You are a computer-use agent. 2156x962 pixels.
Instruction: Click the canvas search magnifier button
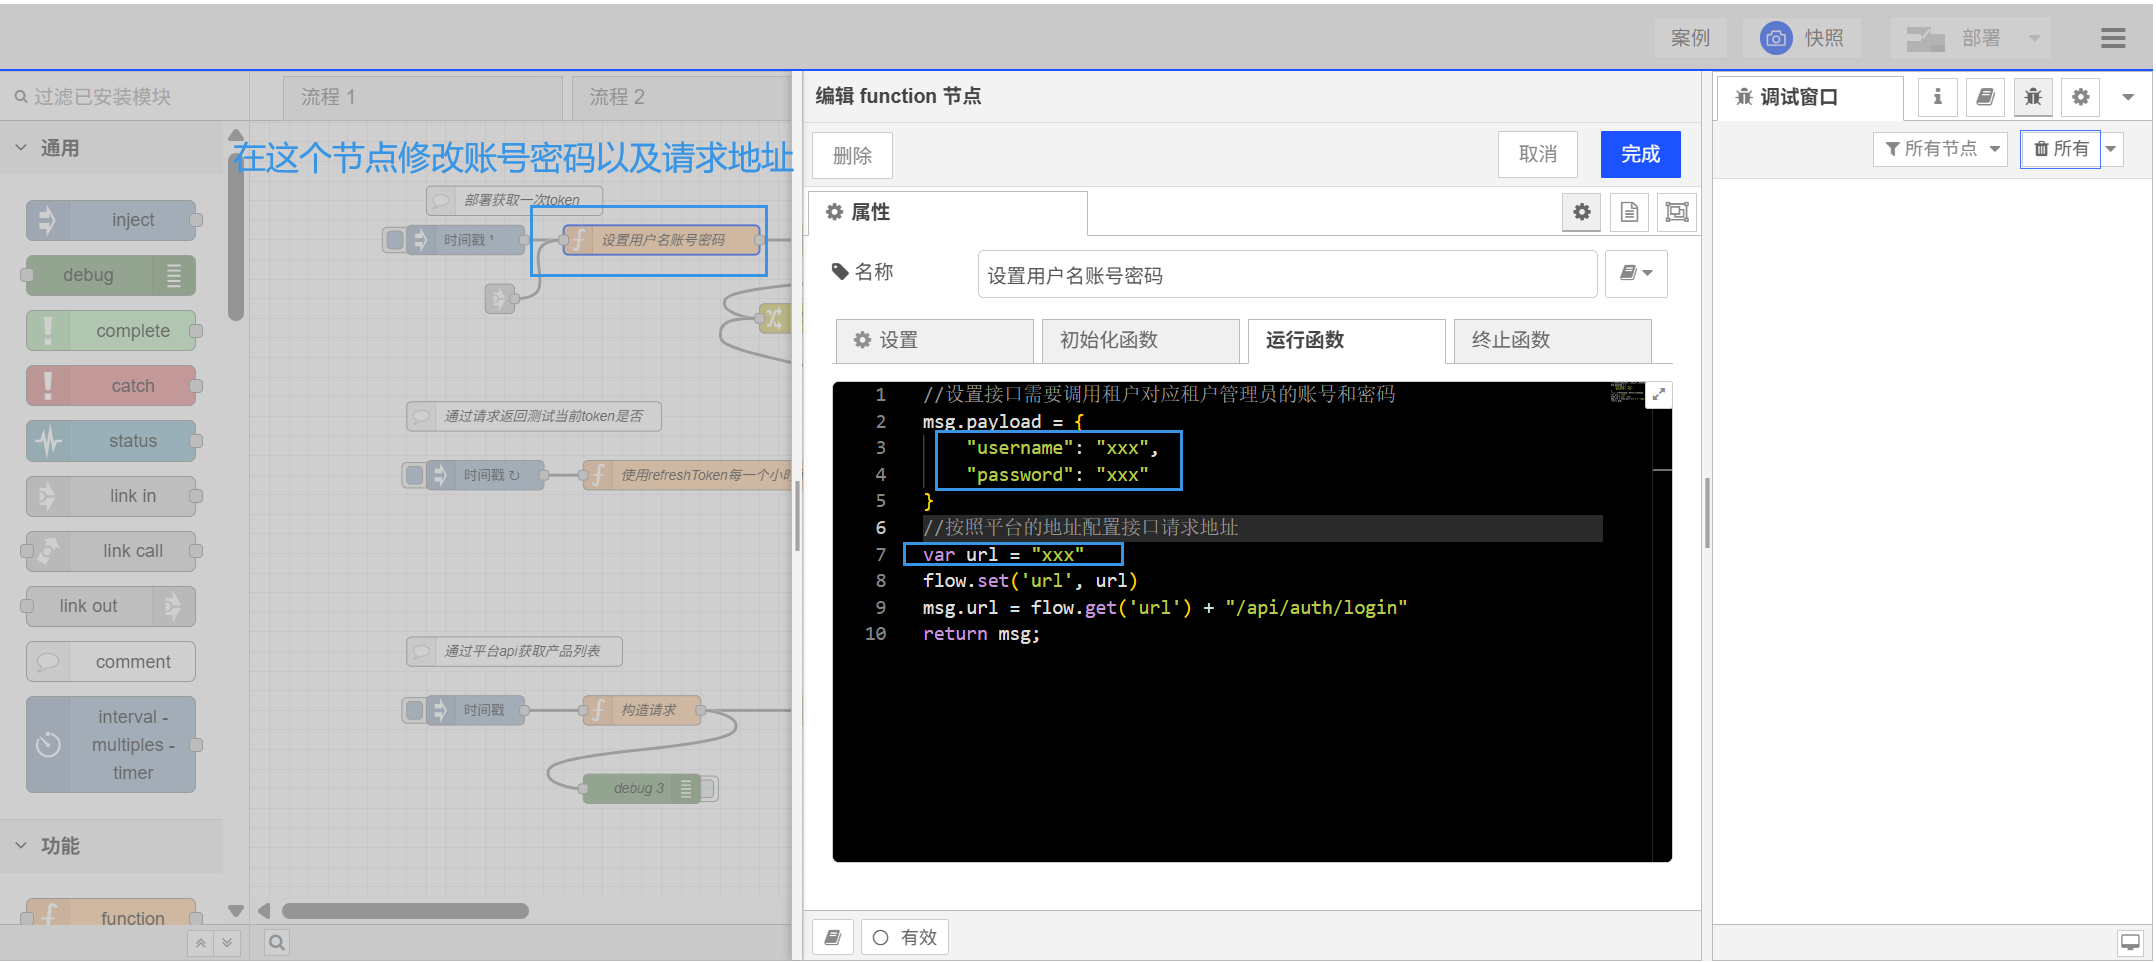pyautogui.click(x=277, y=942)
